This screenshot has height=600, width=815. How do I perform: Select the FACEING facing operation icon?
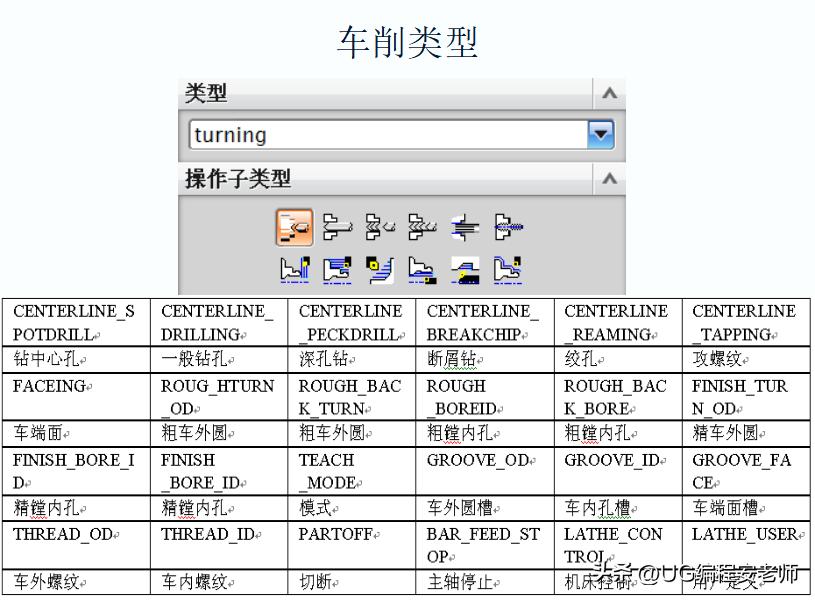(x=296, y=268)
